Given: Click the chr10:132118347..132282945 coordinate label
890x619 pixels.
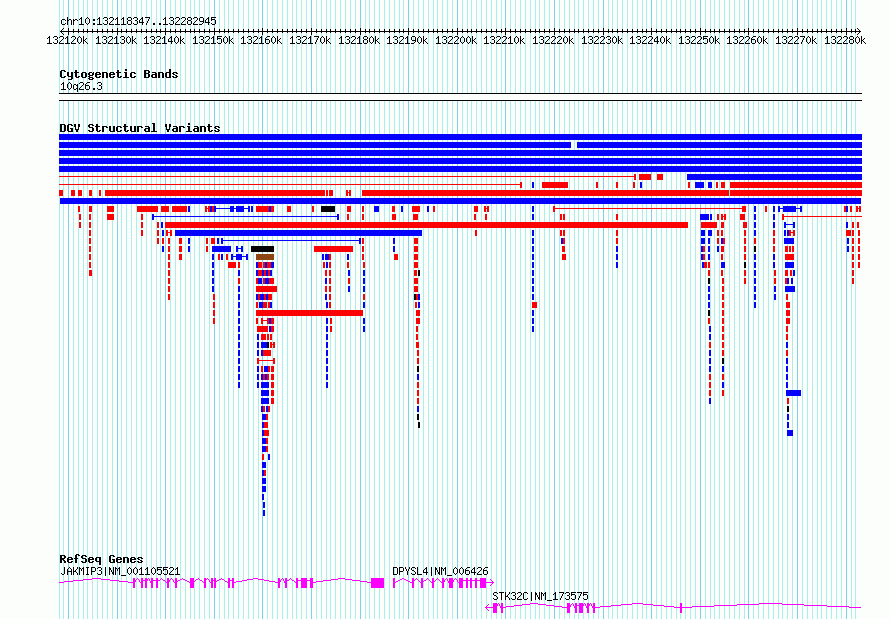Looking at the screenshot, I should [x=138, y=21].
